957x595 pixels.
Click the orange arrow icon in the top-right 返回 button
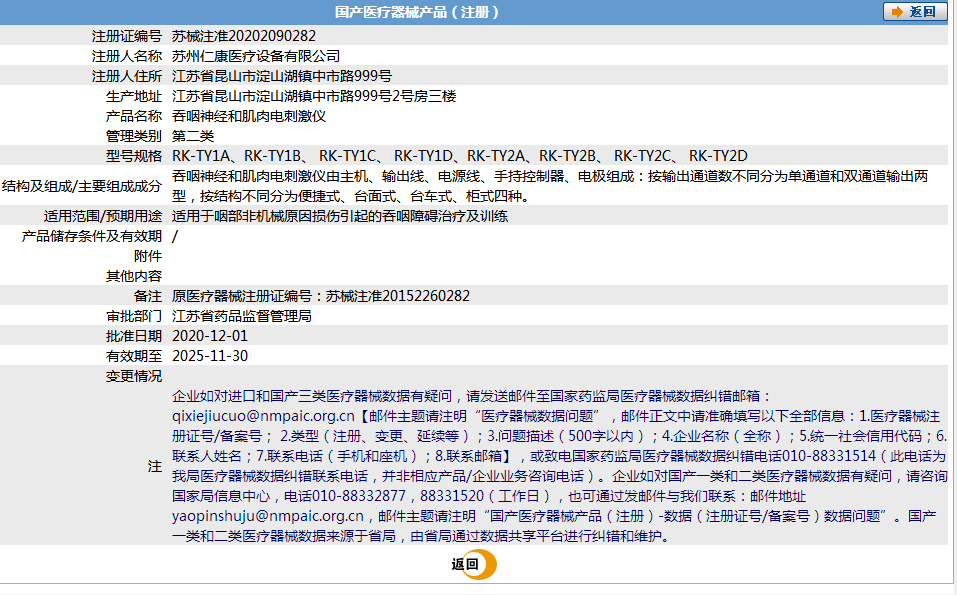(x=897, y=12)
